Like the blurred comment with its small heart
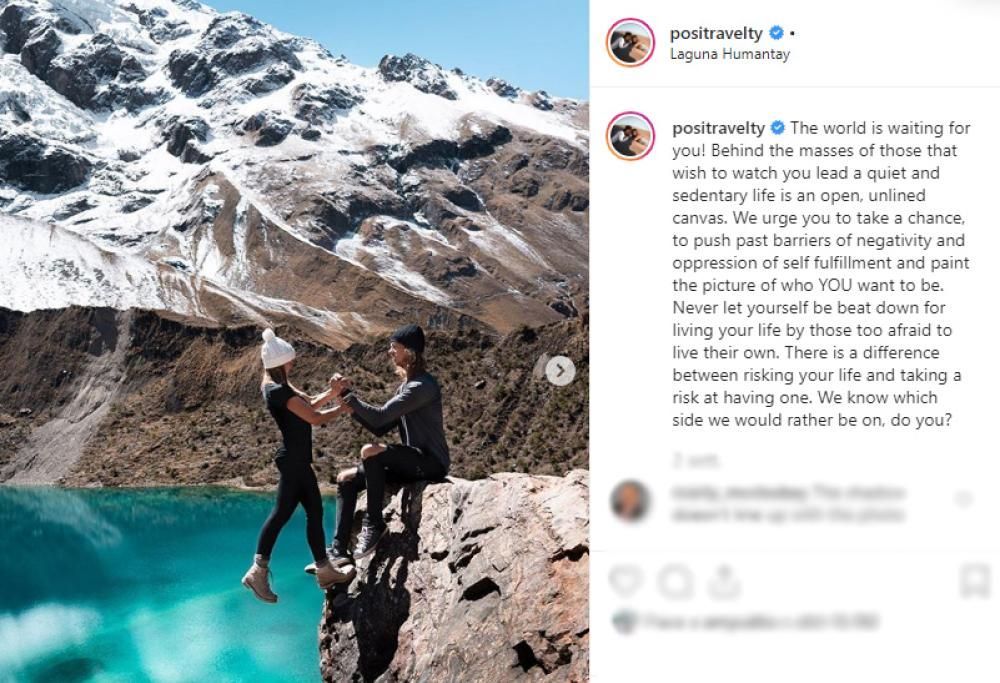Viewport: 1000px width, 683px height. click(x=963, y=499)
